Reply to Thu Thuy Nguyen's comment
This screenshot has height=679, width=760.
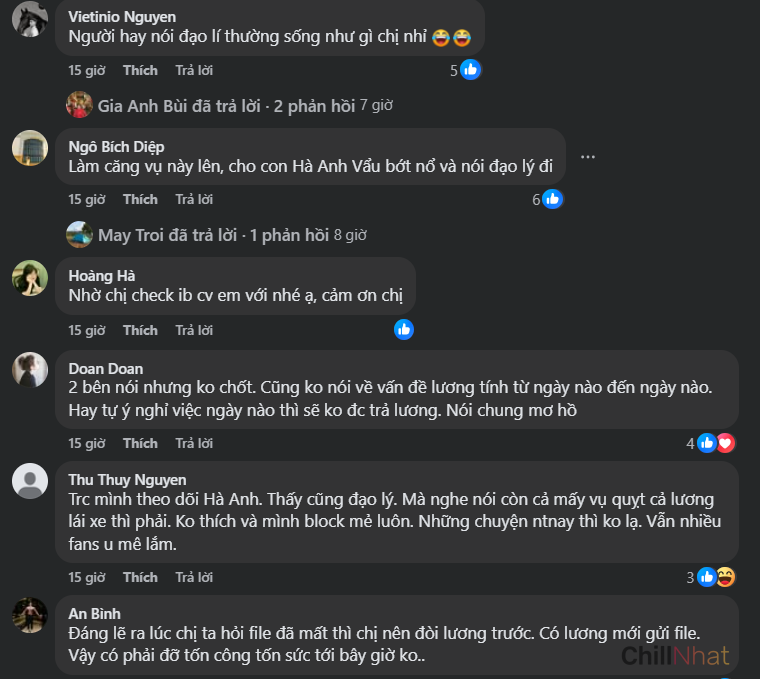click(194, 577)
